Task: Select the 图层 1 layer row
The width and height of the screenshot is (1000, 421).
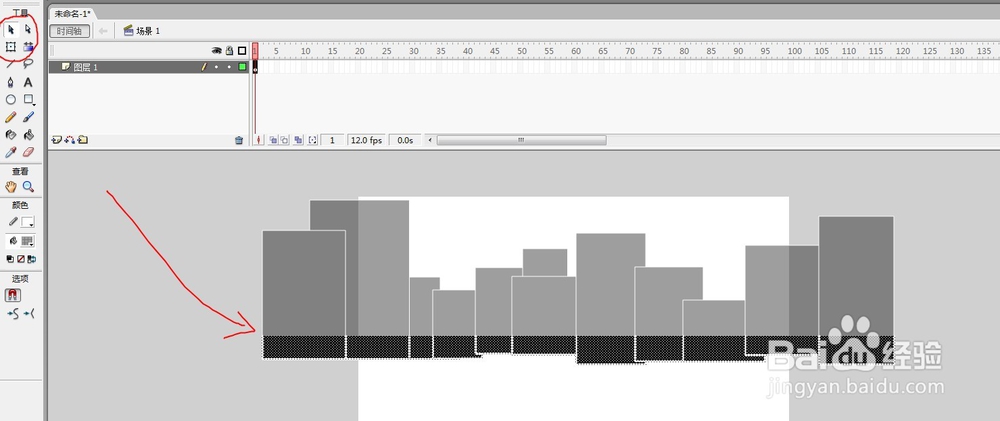Action: pyautogui.click(x=149, y=66)
